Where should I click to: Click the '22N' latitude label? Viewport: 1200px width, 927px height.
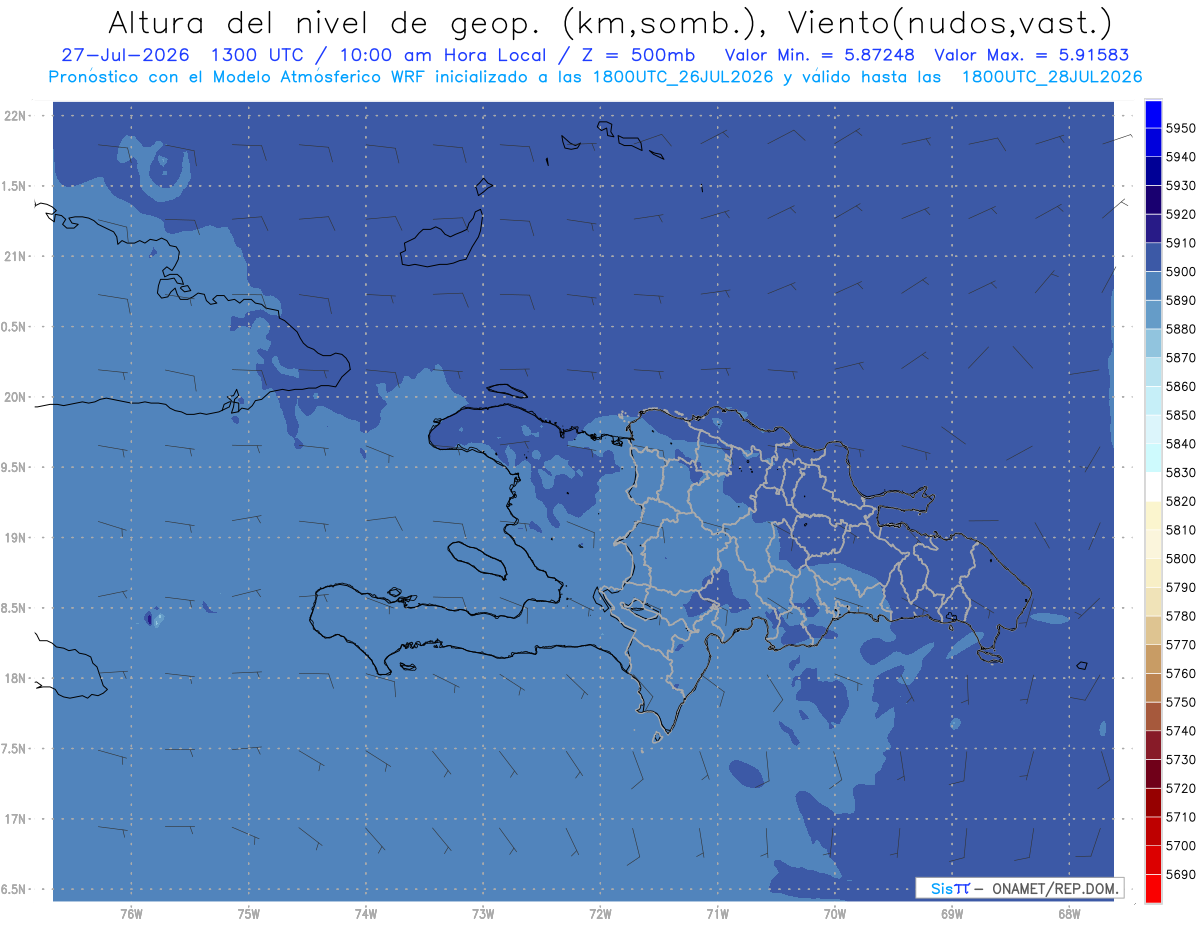click(x=17, y=116)
